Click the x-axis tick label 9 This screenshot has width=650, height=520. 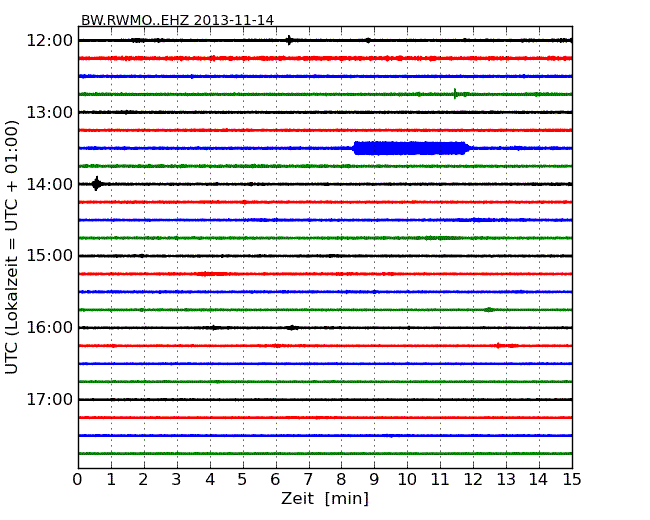click(374, 480)
